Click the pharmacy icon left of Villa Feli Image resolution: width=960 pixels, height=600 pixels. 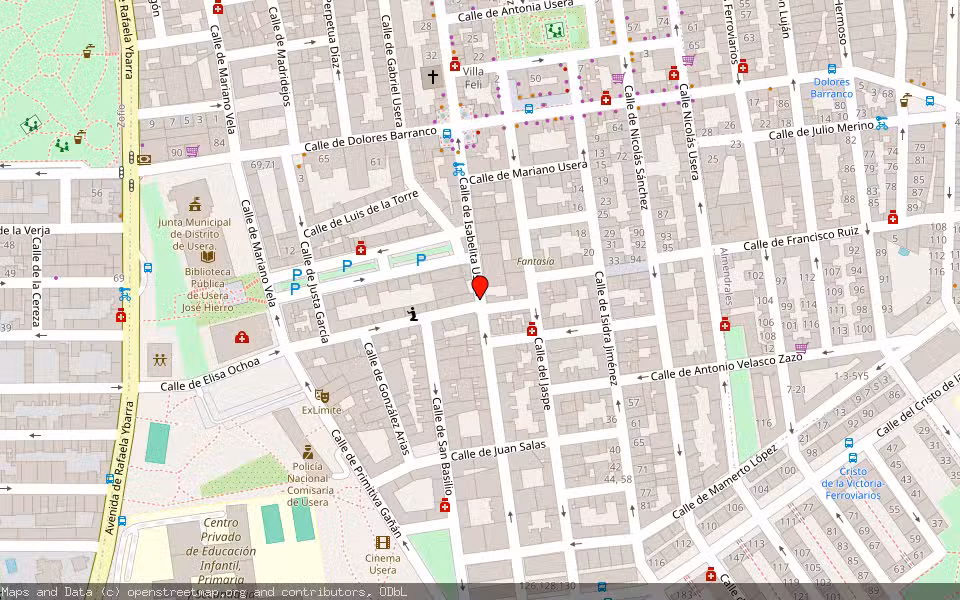pos(454,64)
